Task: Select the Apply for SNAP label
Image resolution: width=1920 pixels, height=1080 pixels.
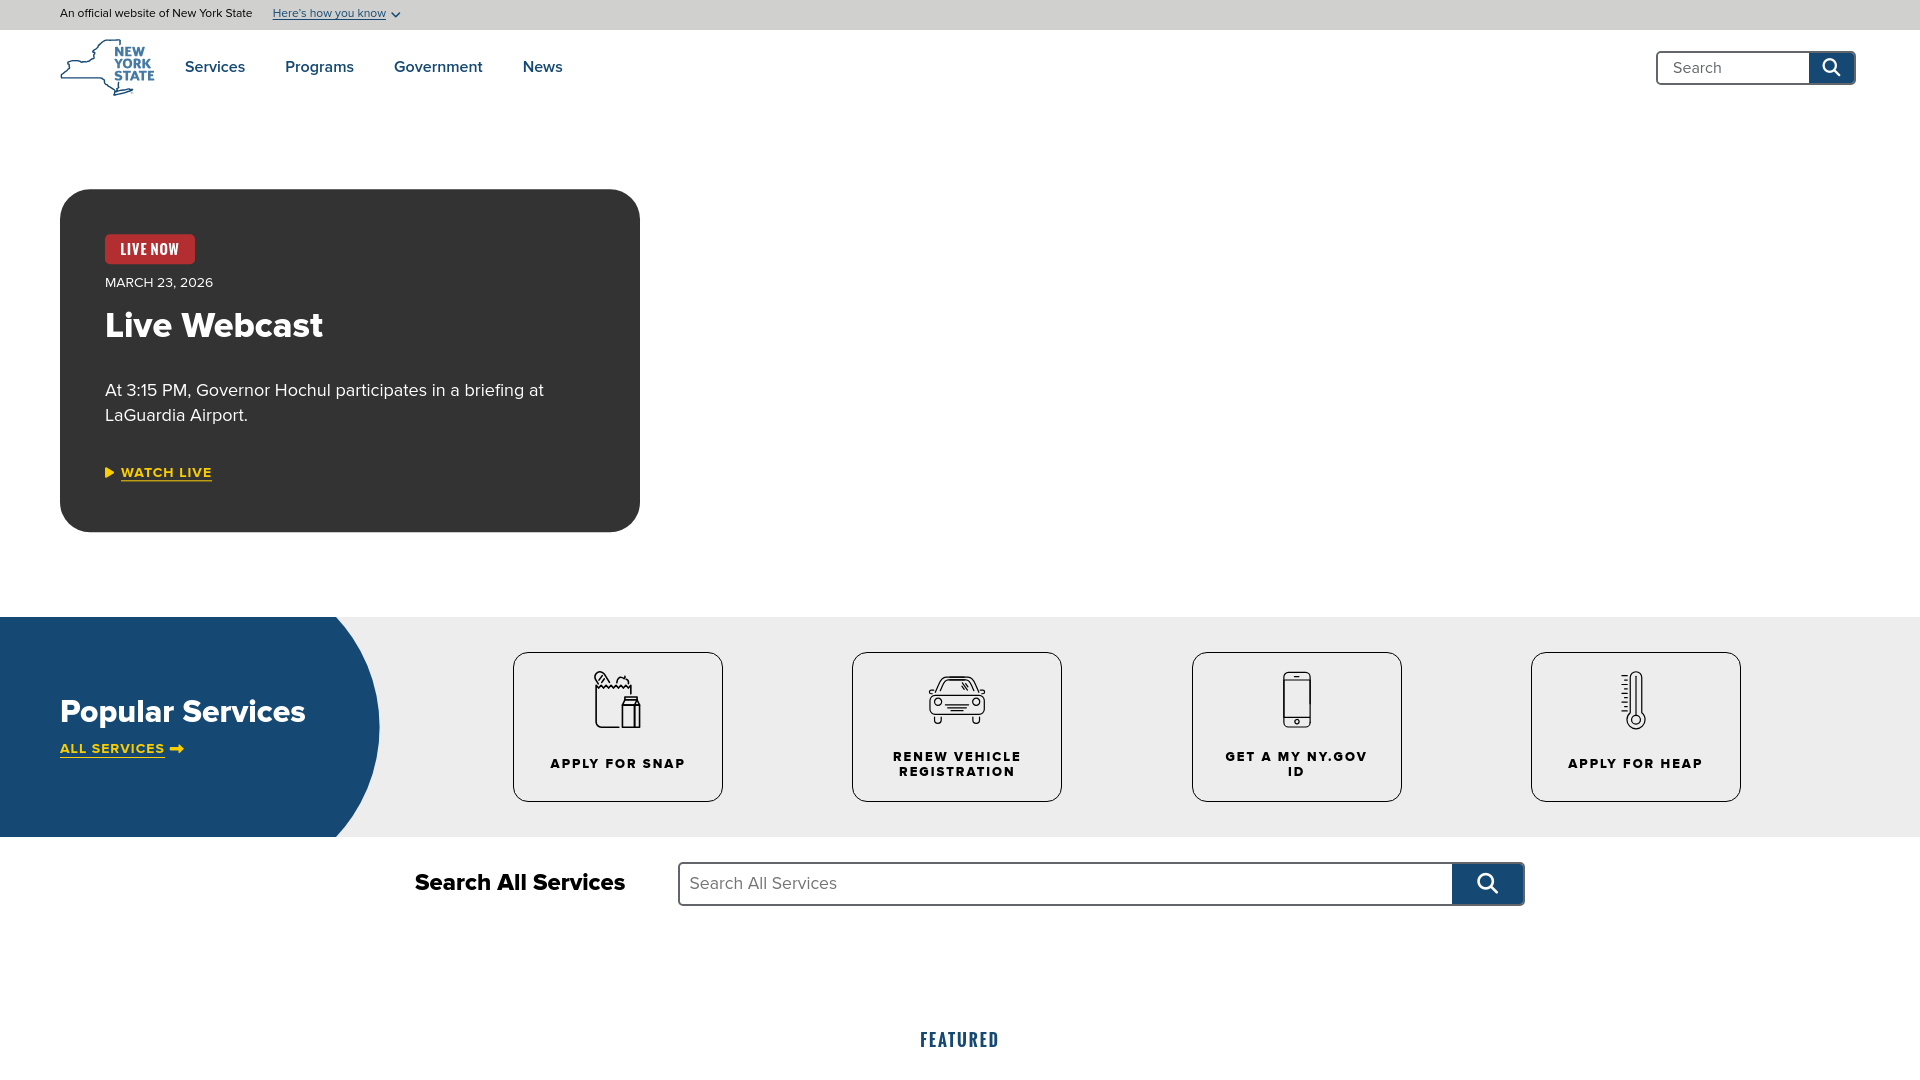Action: click(x=618, y=764)
